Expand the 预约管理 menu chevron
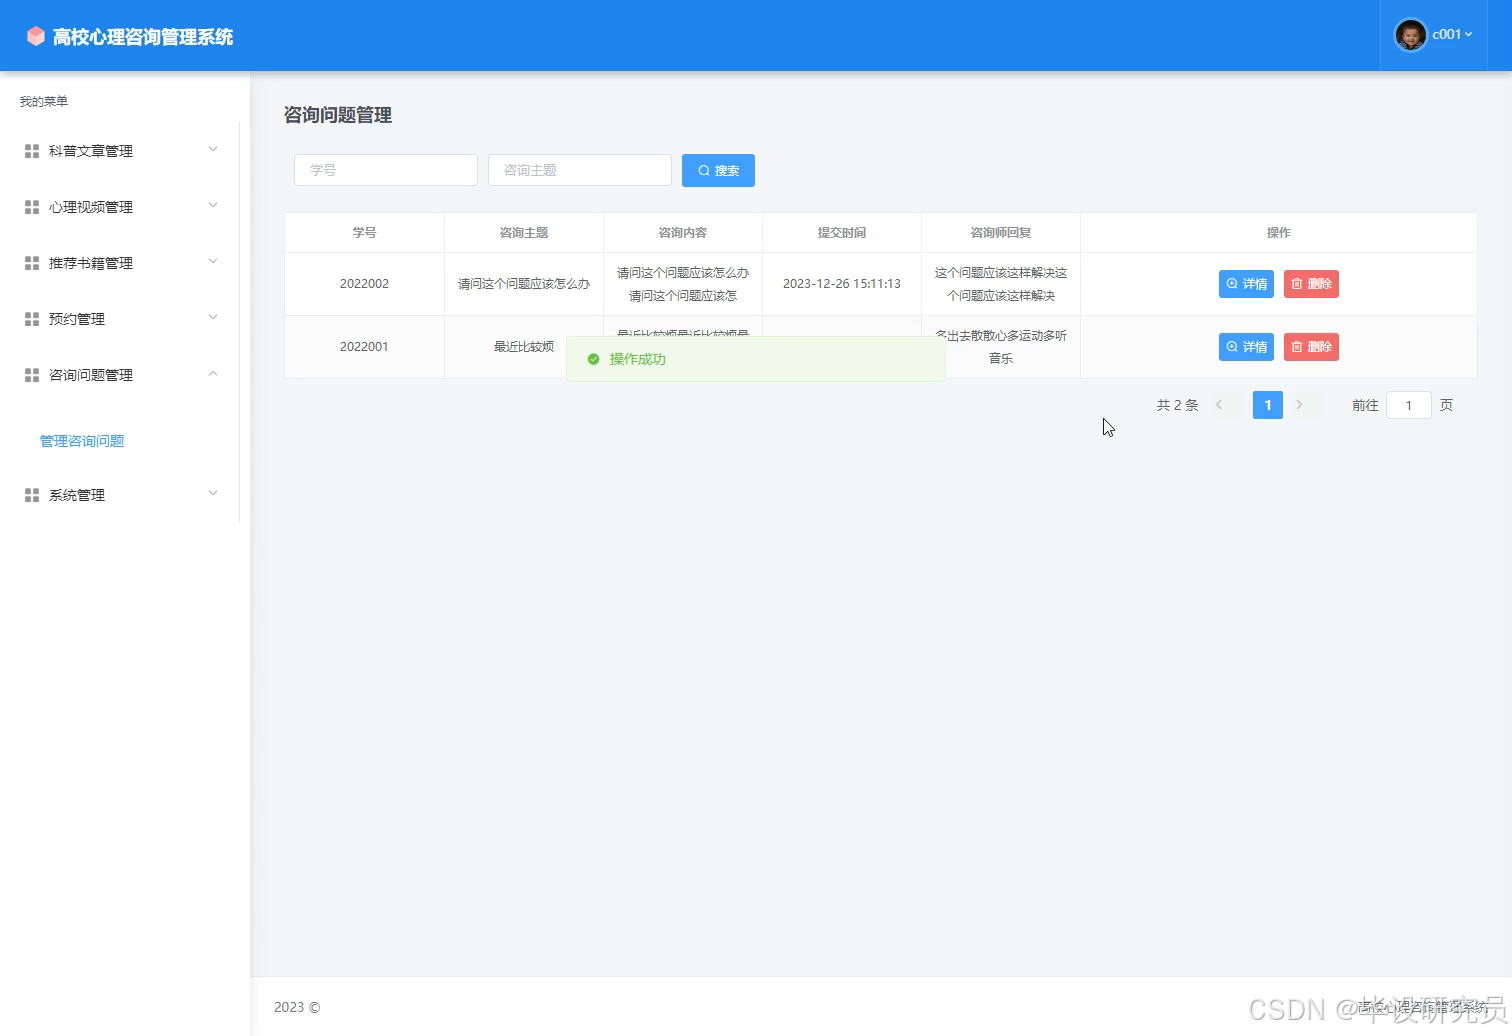 click(212, 318)
